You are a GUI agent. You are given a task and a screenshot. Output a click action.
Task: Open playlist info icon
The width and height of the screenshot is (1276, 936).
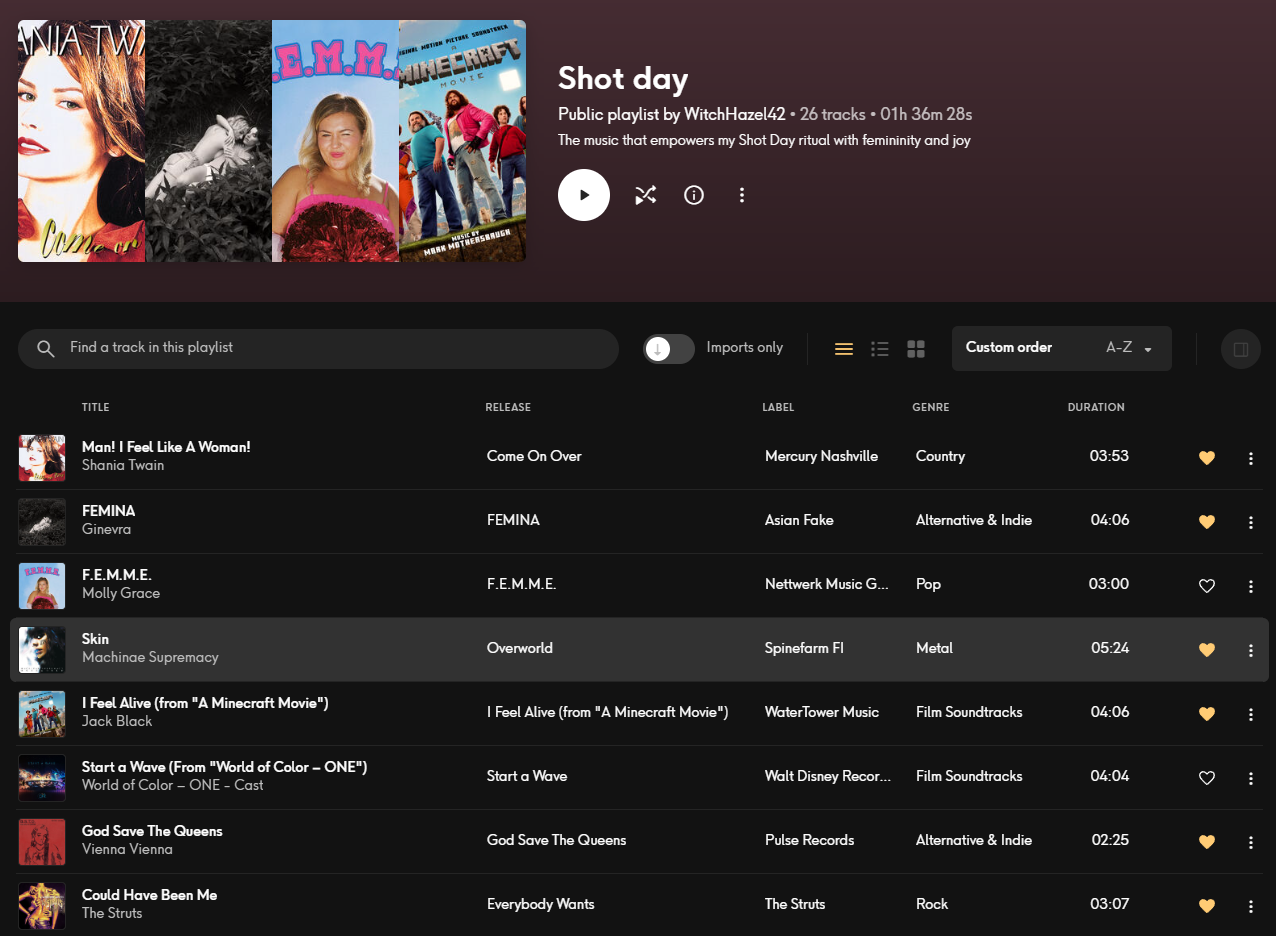coord(694,195)
